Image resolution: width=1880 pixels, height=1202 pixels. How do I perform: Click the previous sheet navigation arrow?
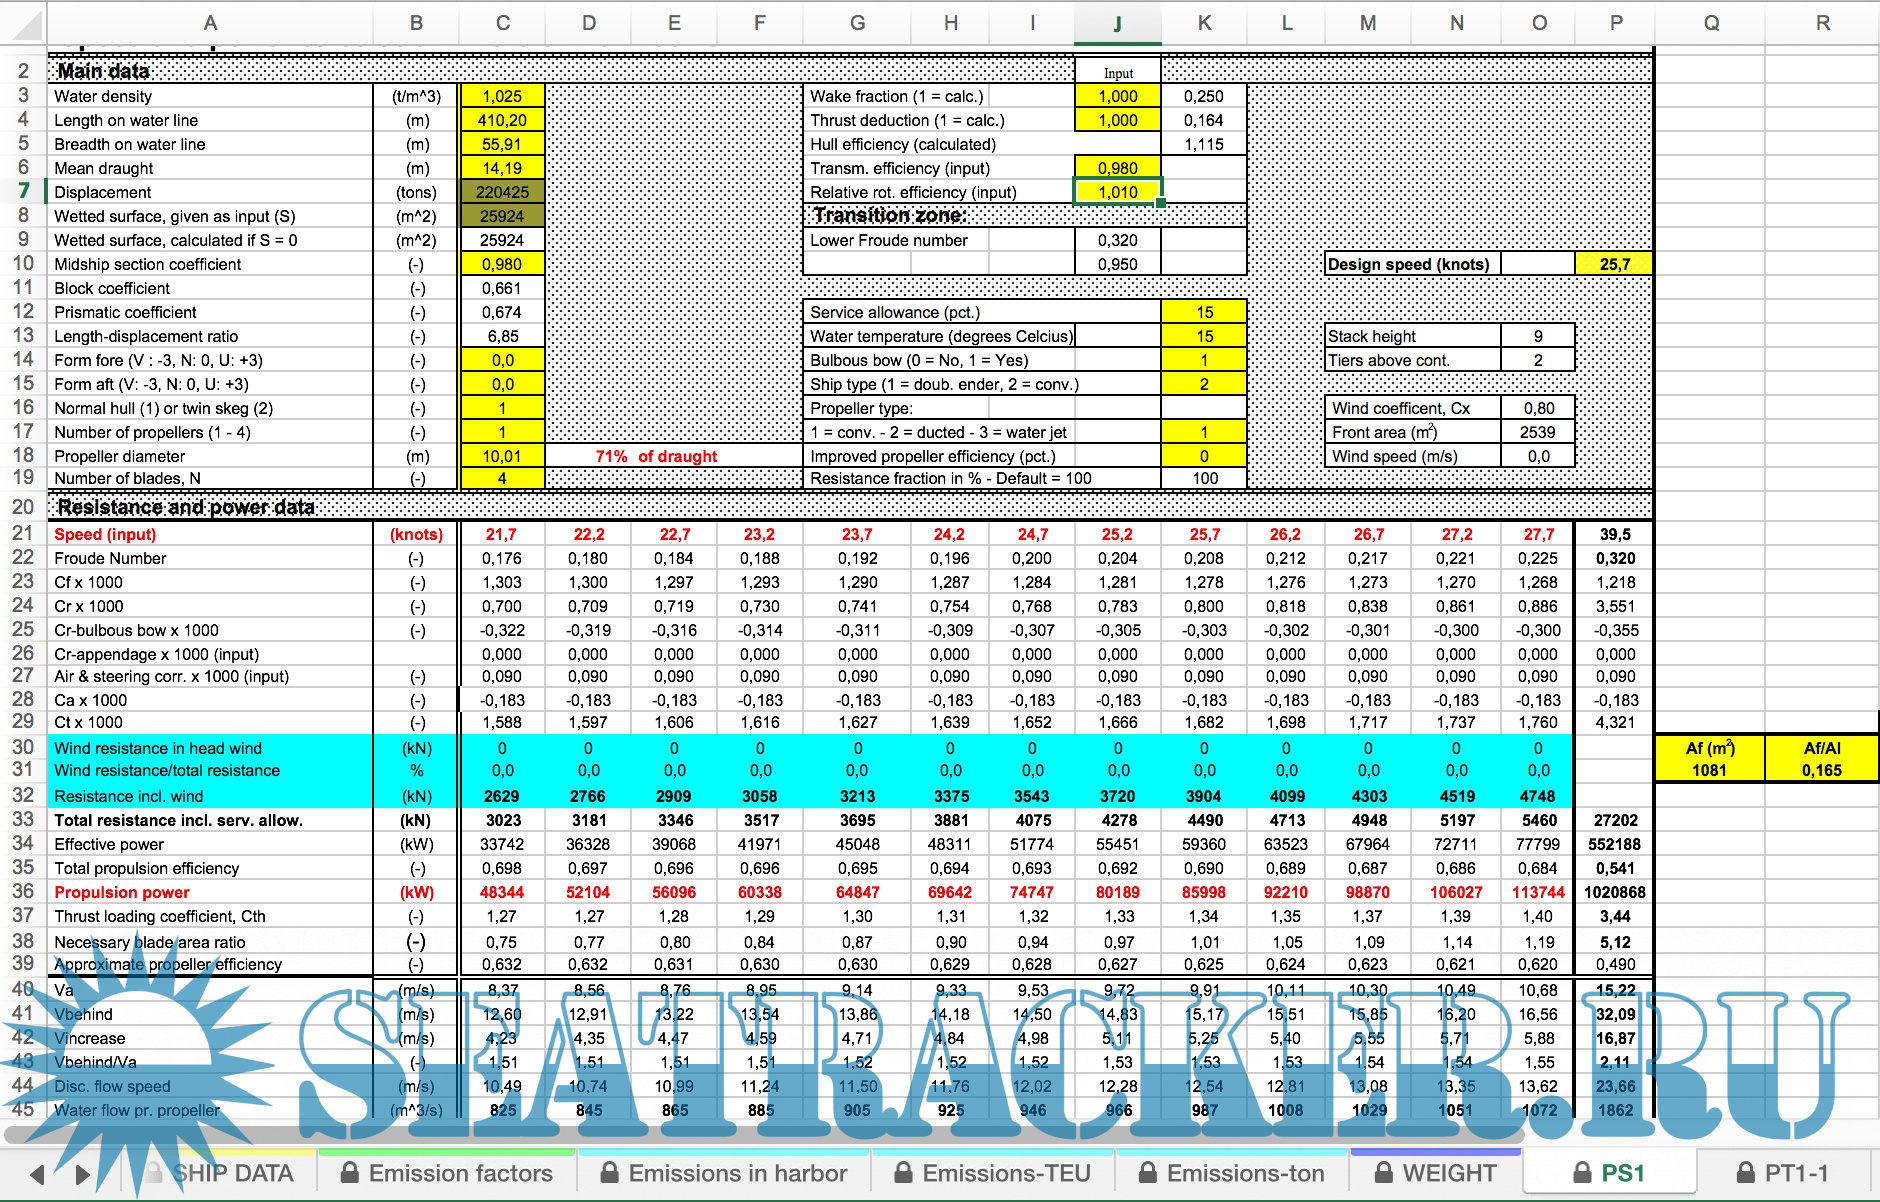[x=38, y=1174]
